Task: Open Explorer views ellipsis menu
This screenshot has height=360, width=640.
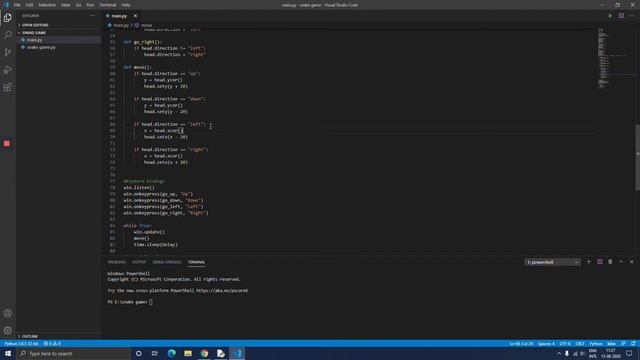Action: (x=92, y=16)
